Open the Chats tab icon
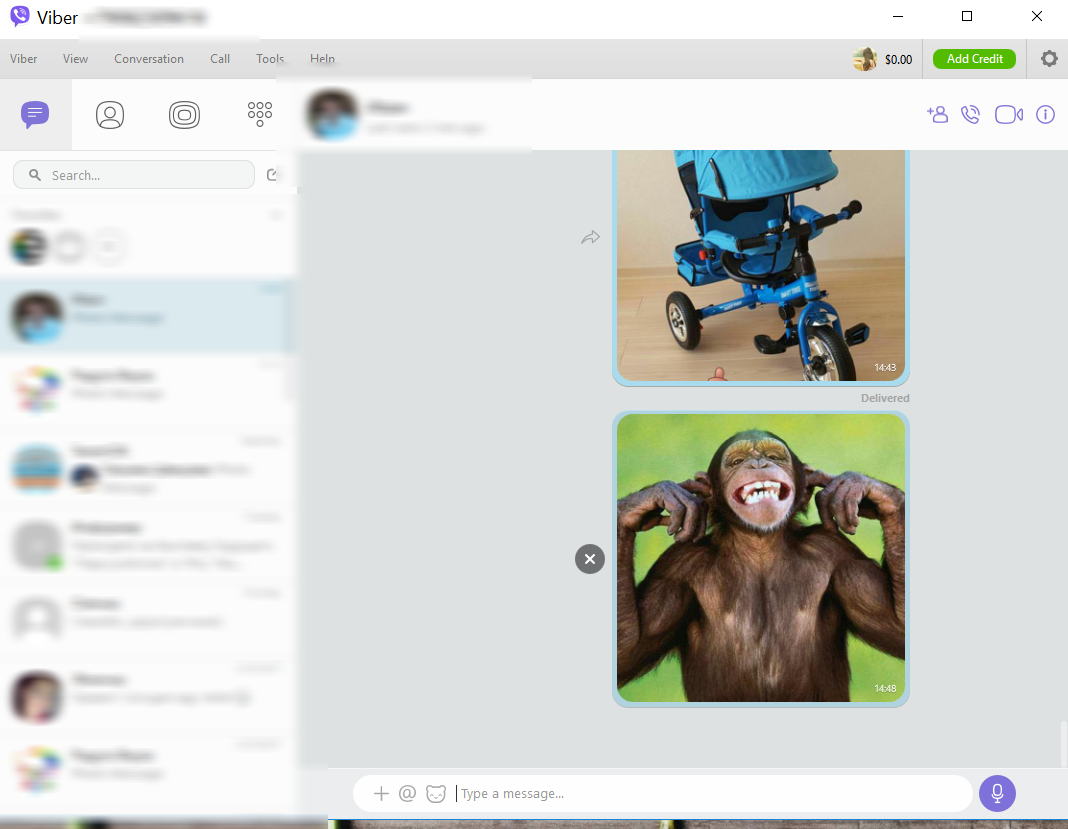1068x829 pixels. pyautogui.click(x=35, y=115)
